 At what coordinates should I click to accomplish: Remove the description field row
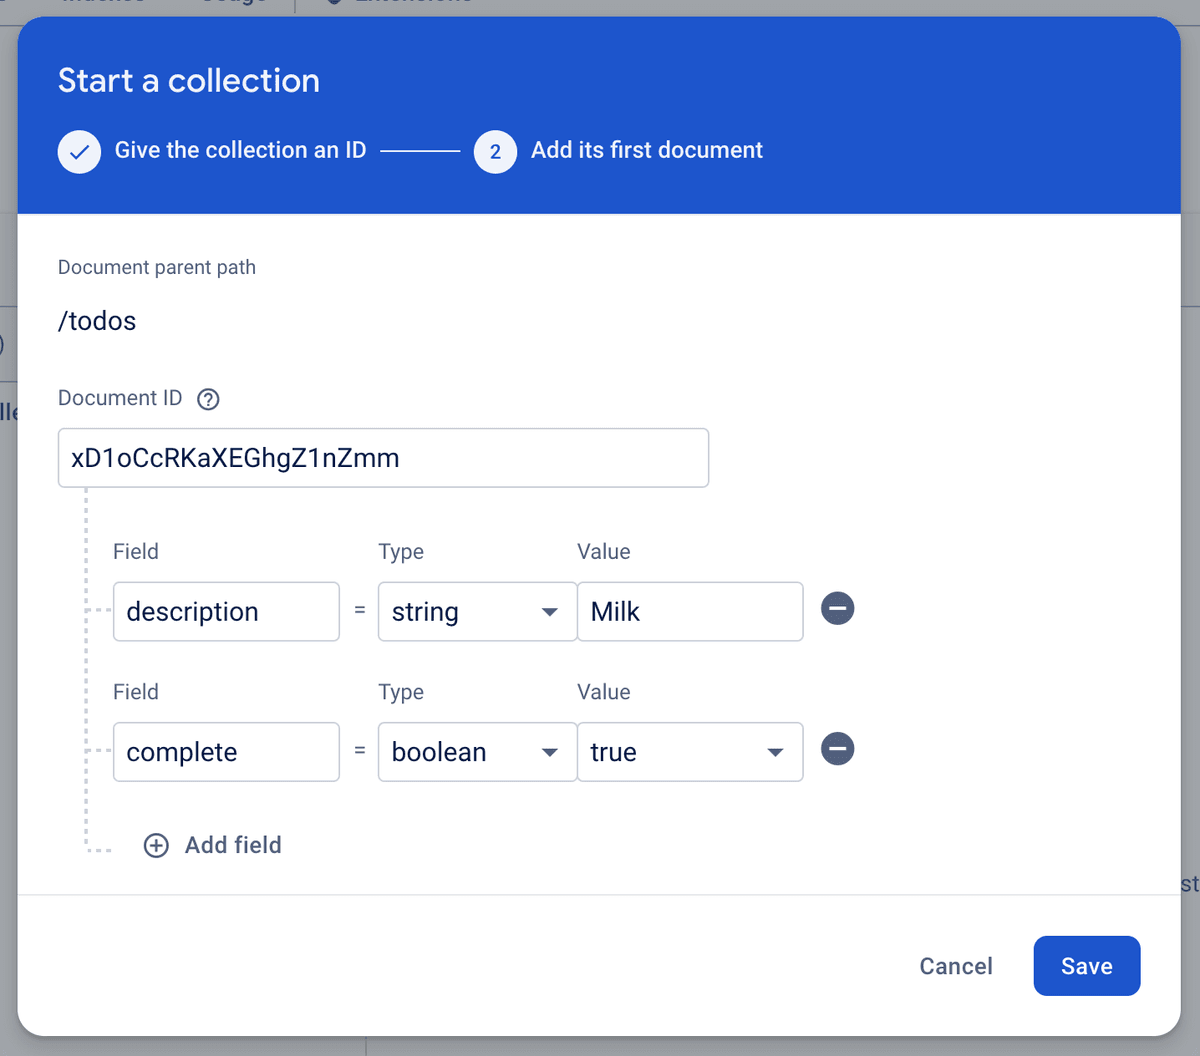[837, 608]
